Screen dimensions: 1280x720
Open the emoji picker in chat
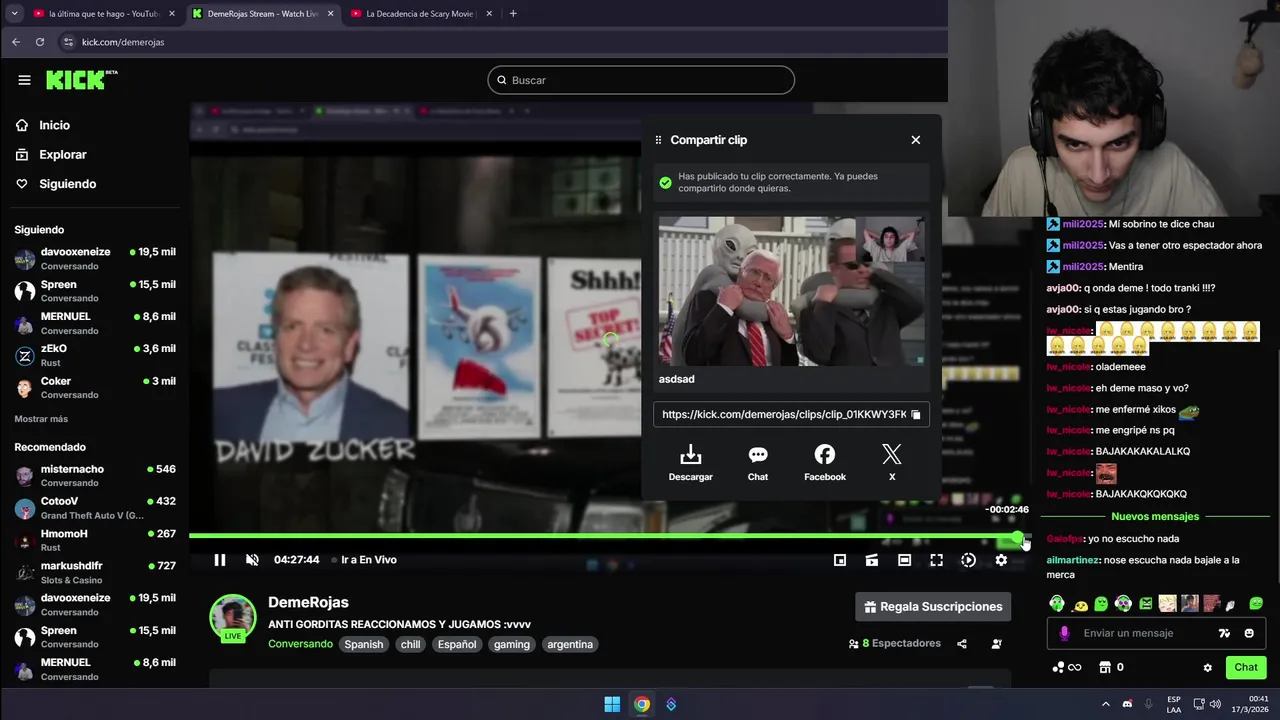[1249, 633]
